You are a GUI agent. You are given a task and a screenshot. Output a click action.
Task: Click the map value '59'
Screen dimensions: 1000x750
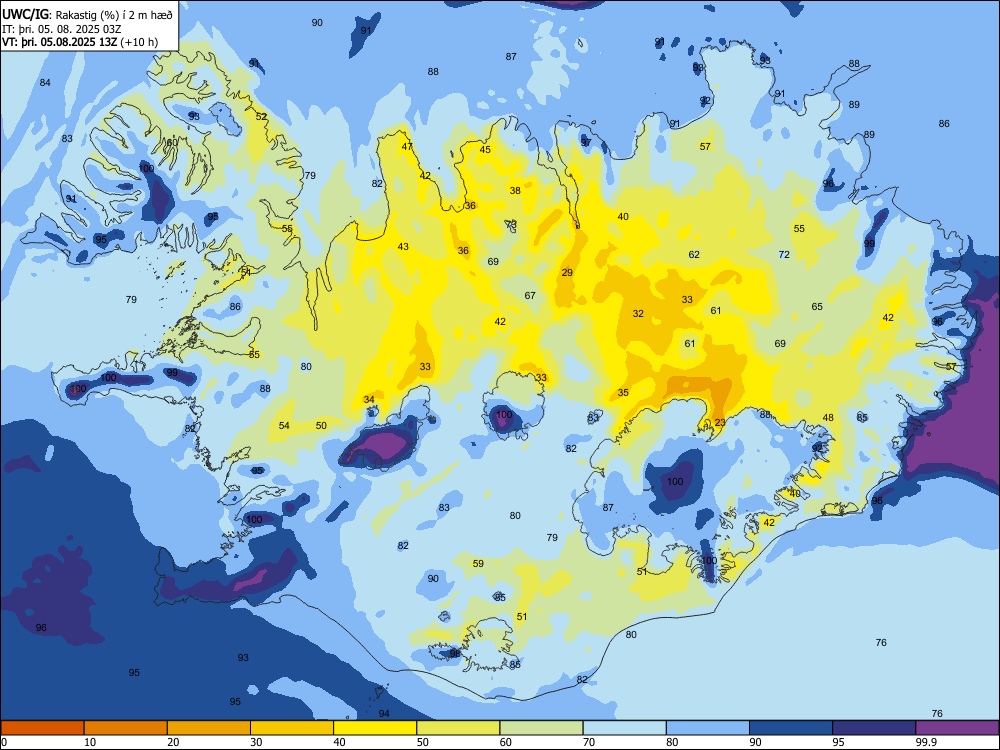pyautogui.click(x=478, y=563)
